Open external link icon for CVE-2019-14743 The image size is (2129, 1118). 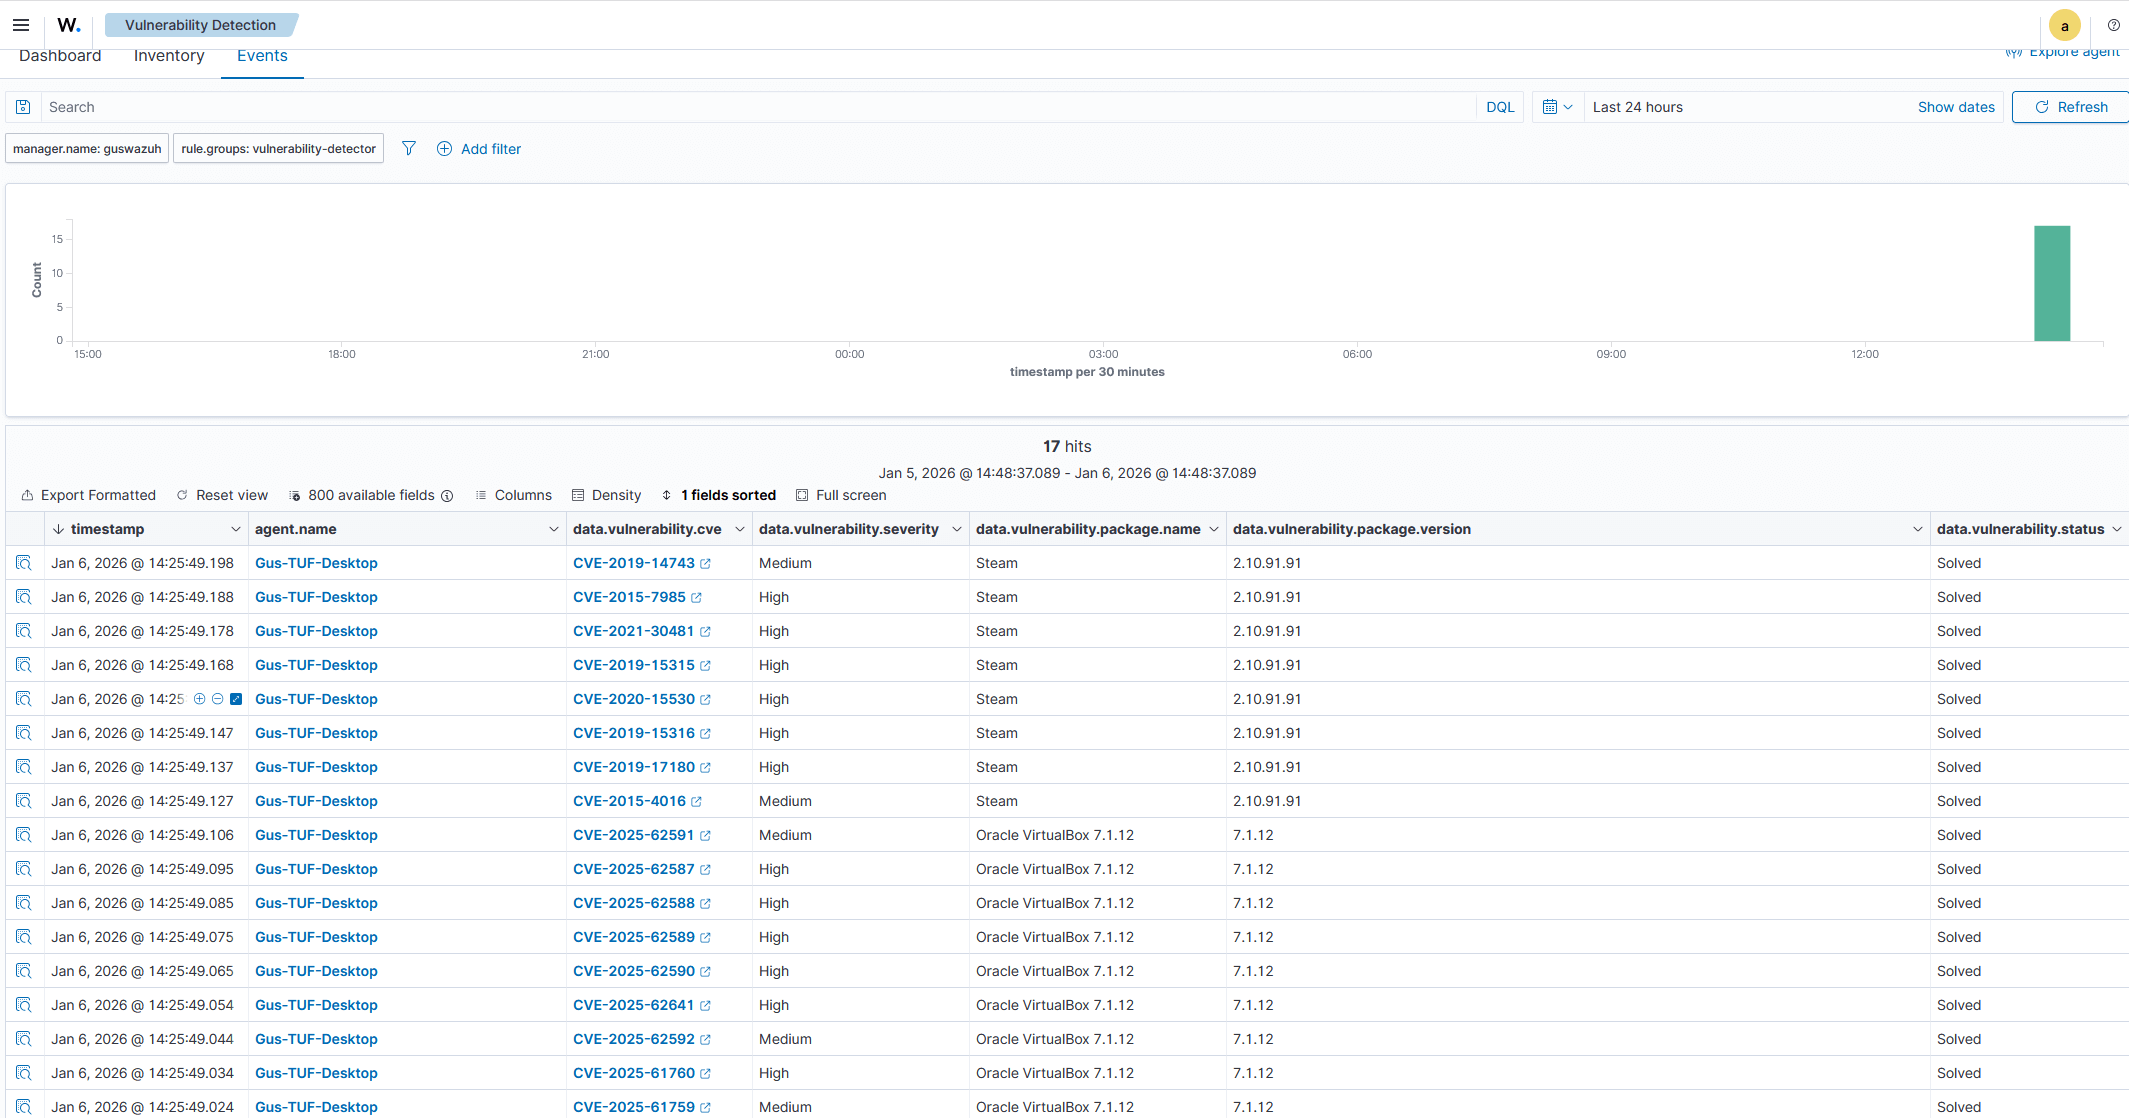tap(705, 564)
